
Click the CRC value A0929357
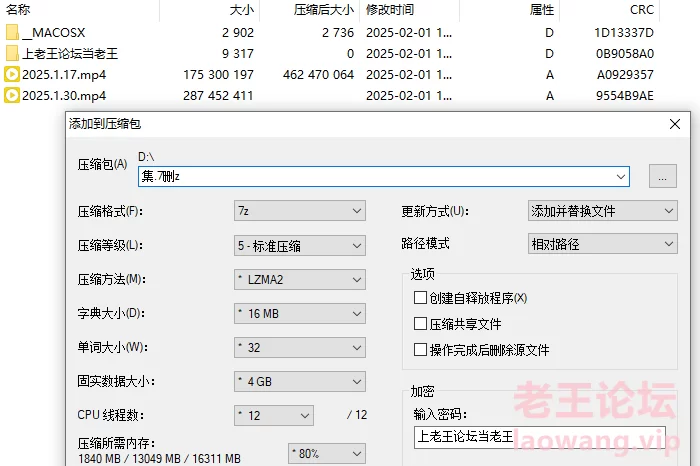pyautogui.click(x=625, y=75)
